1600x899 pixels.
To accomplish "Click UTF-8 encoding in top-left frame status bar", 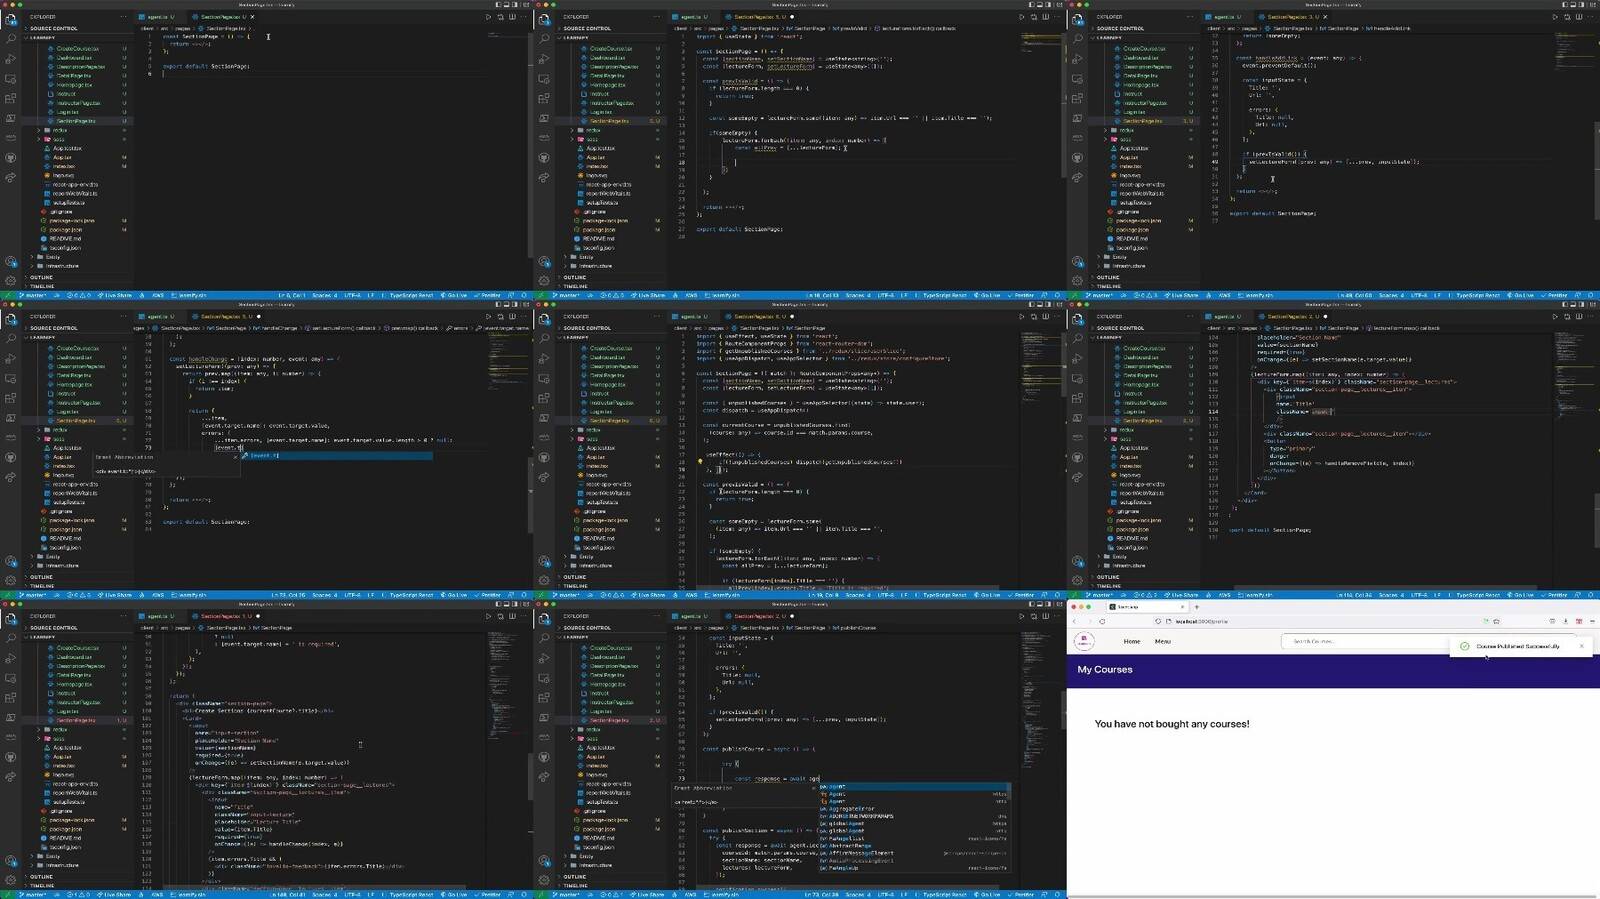I will point(352,295).
